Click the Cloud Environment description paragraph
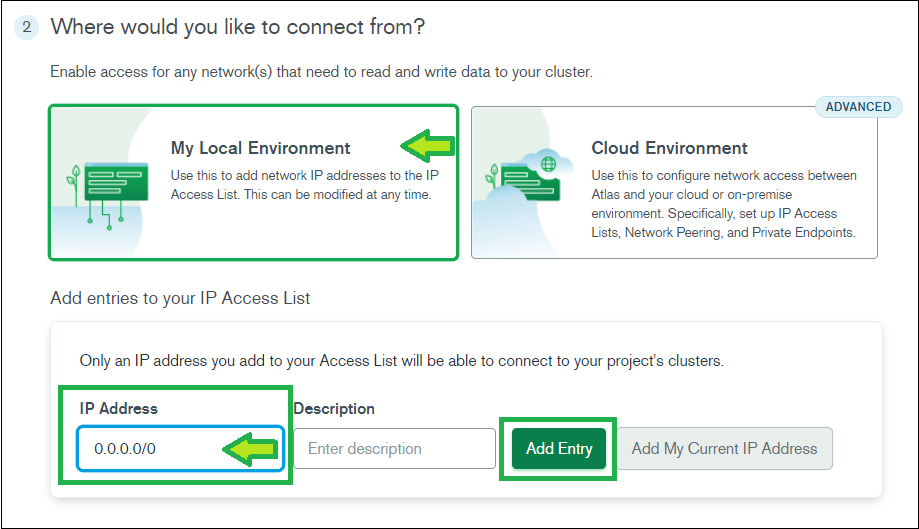 click(724, 204)
